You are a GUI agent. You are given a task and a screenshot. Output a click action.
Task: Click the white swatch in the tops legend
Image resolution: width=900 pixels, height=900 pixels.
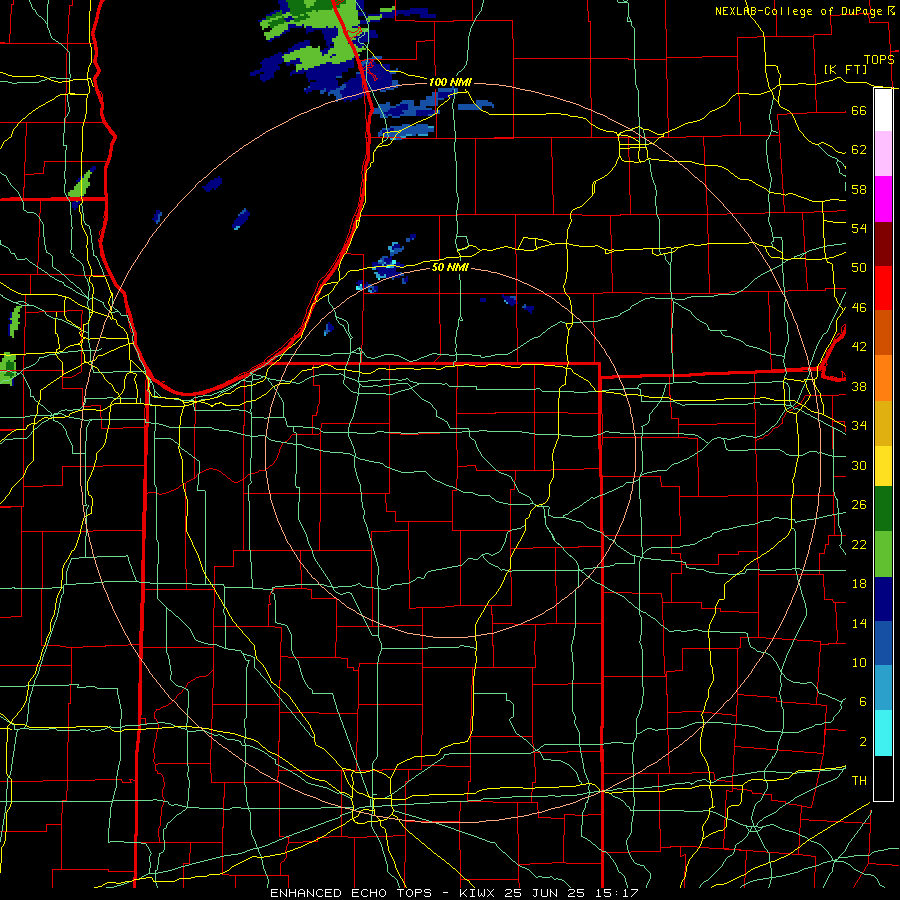coord(883,110)
